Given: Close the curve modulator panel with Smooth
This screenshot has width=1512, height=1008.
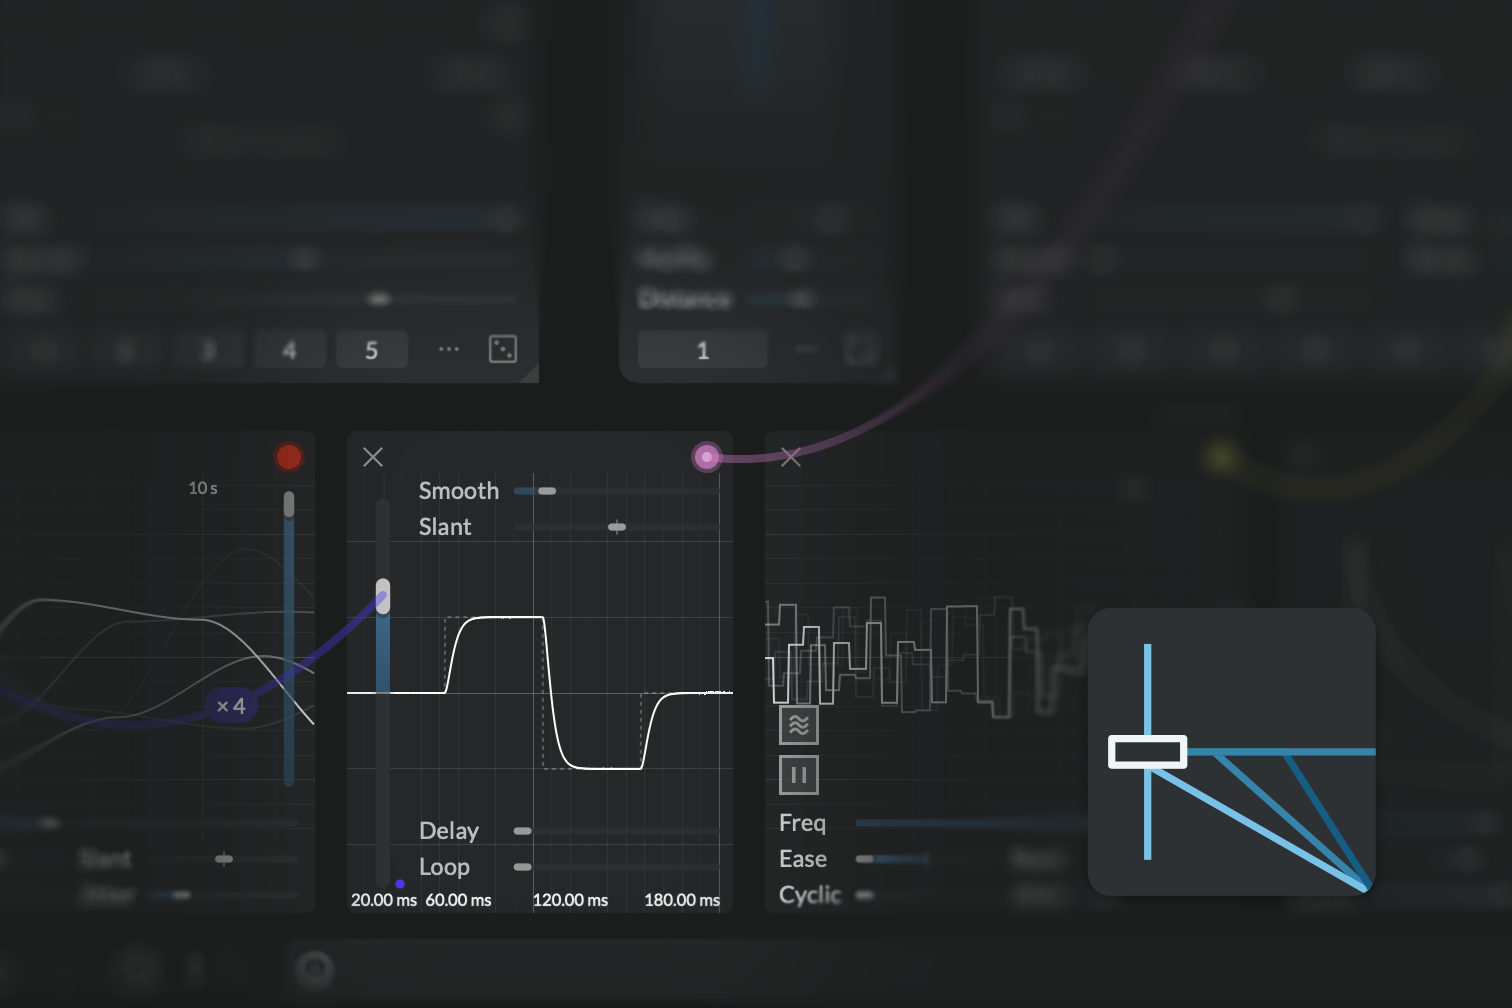Looking at the screenshot, I should coord(373,457).
